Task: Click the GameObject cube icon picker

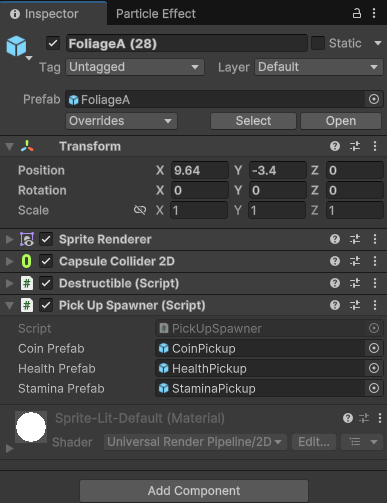Action: (16, 46)
